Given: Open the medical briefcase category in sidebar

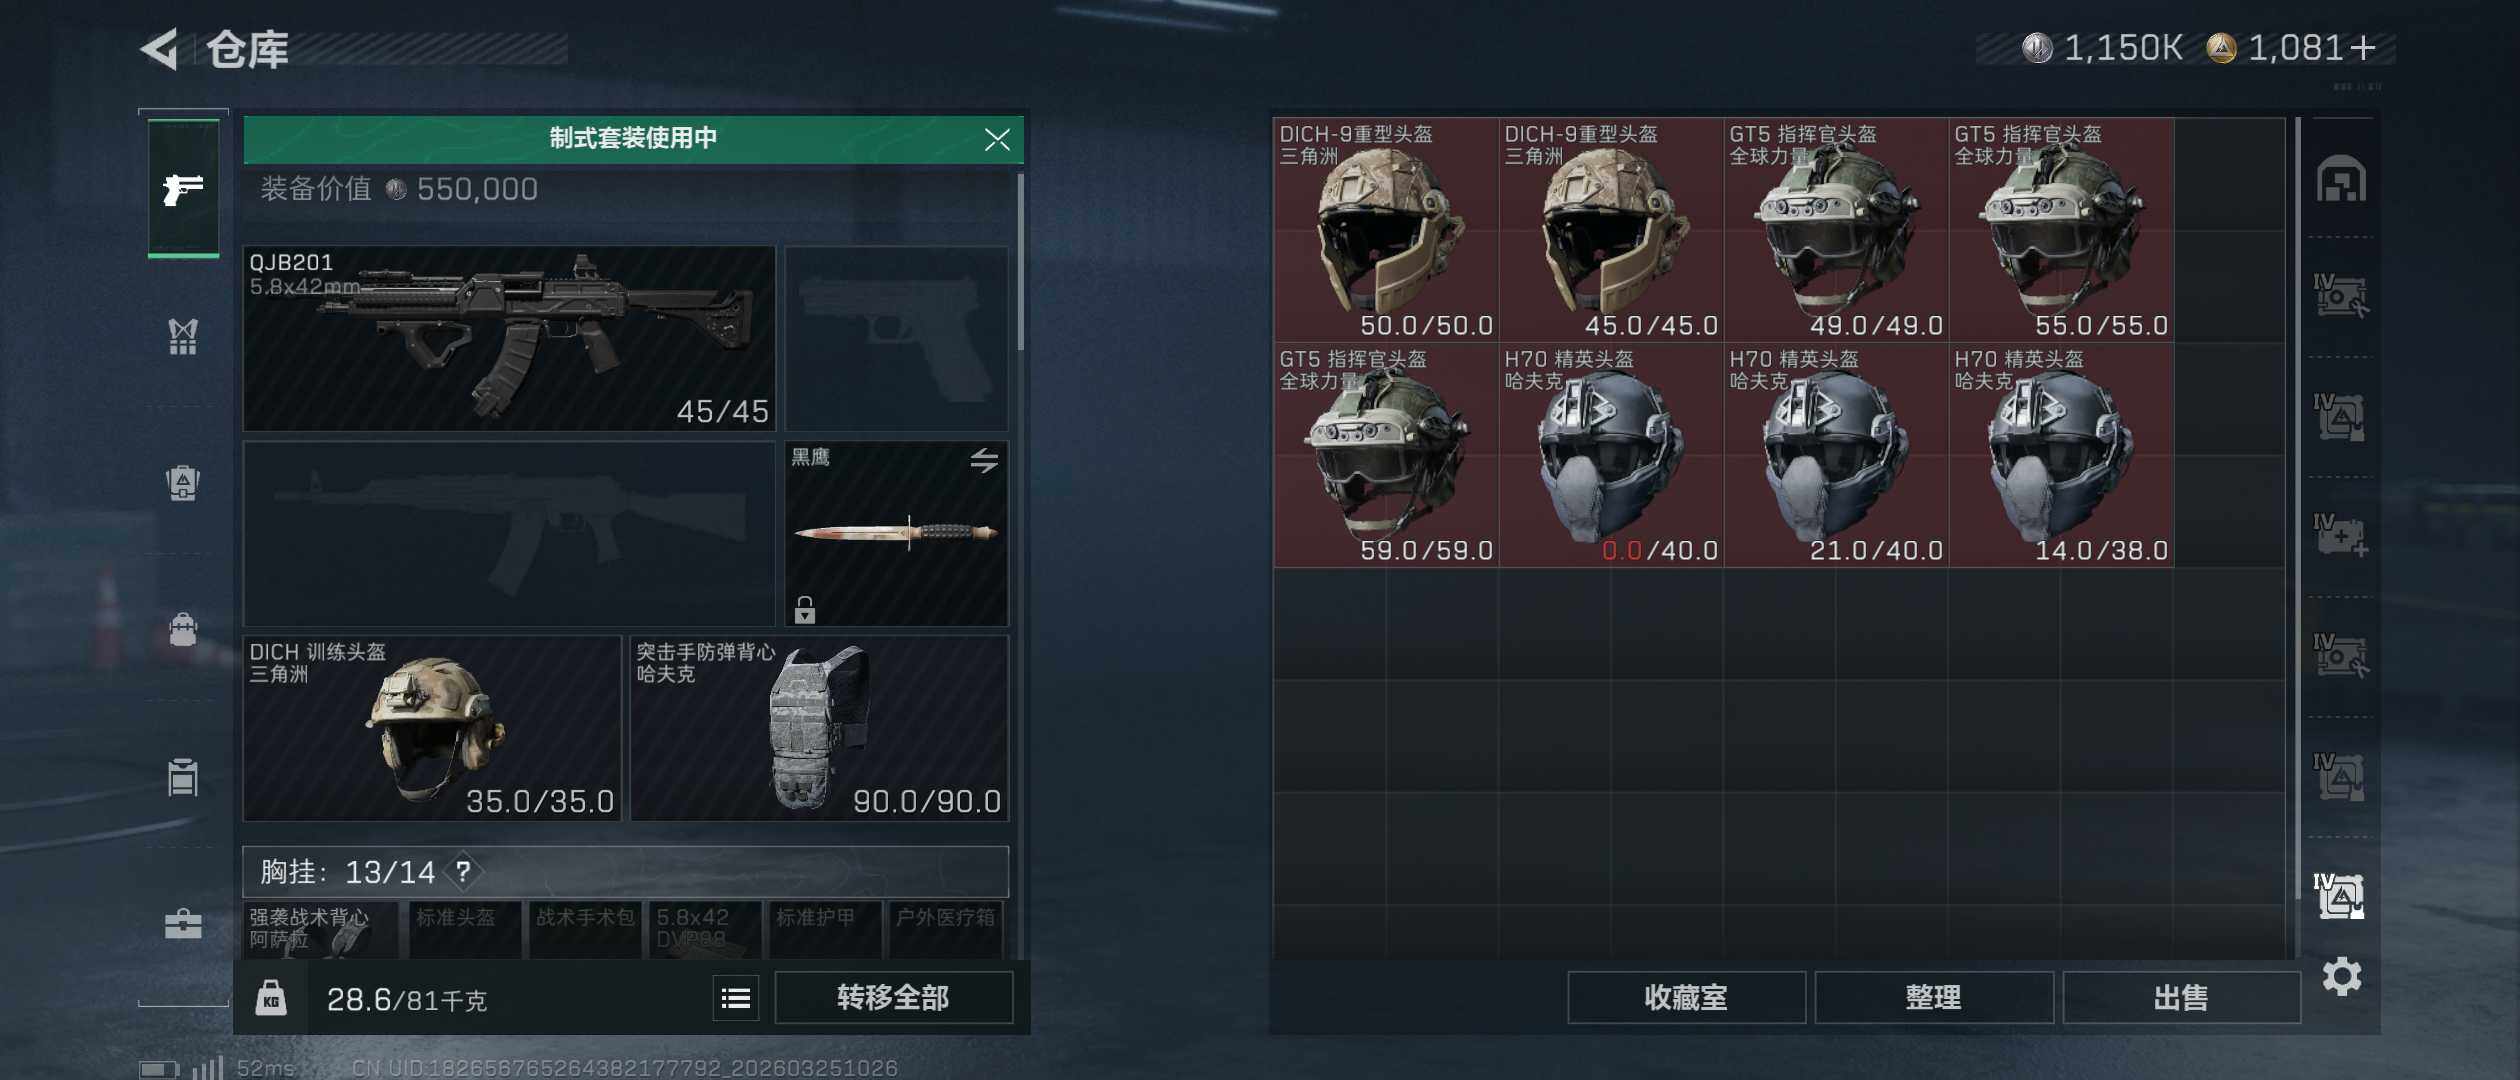Looking at the screenshot, I should (x=183, y=923).
